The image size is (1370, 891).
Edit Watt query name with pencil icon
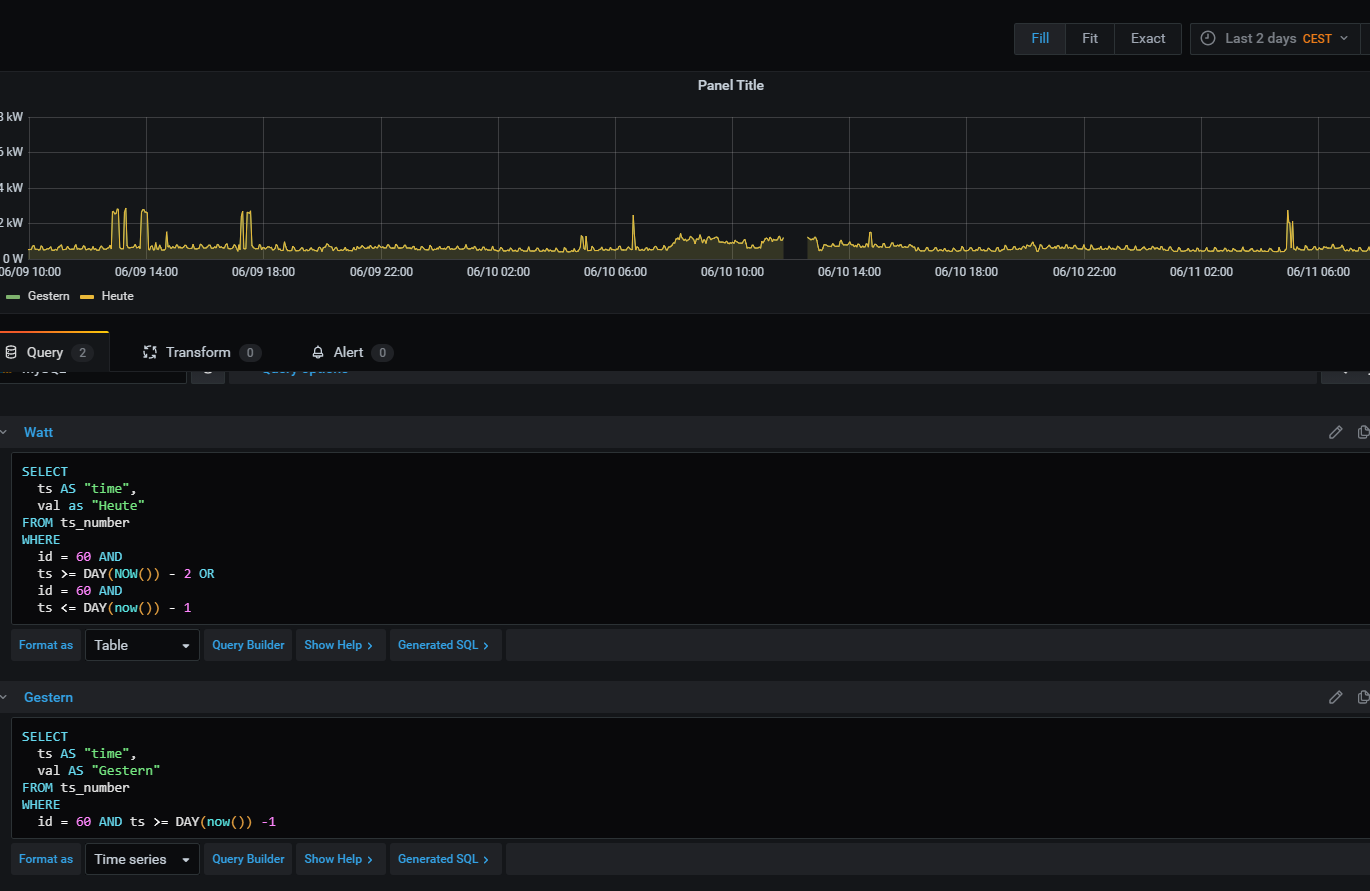tap(1335, 432)
